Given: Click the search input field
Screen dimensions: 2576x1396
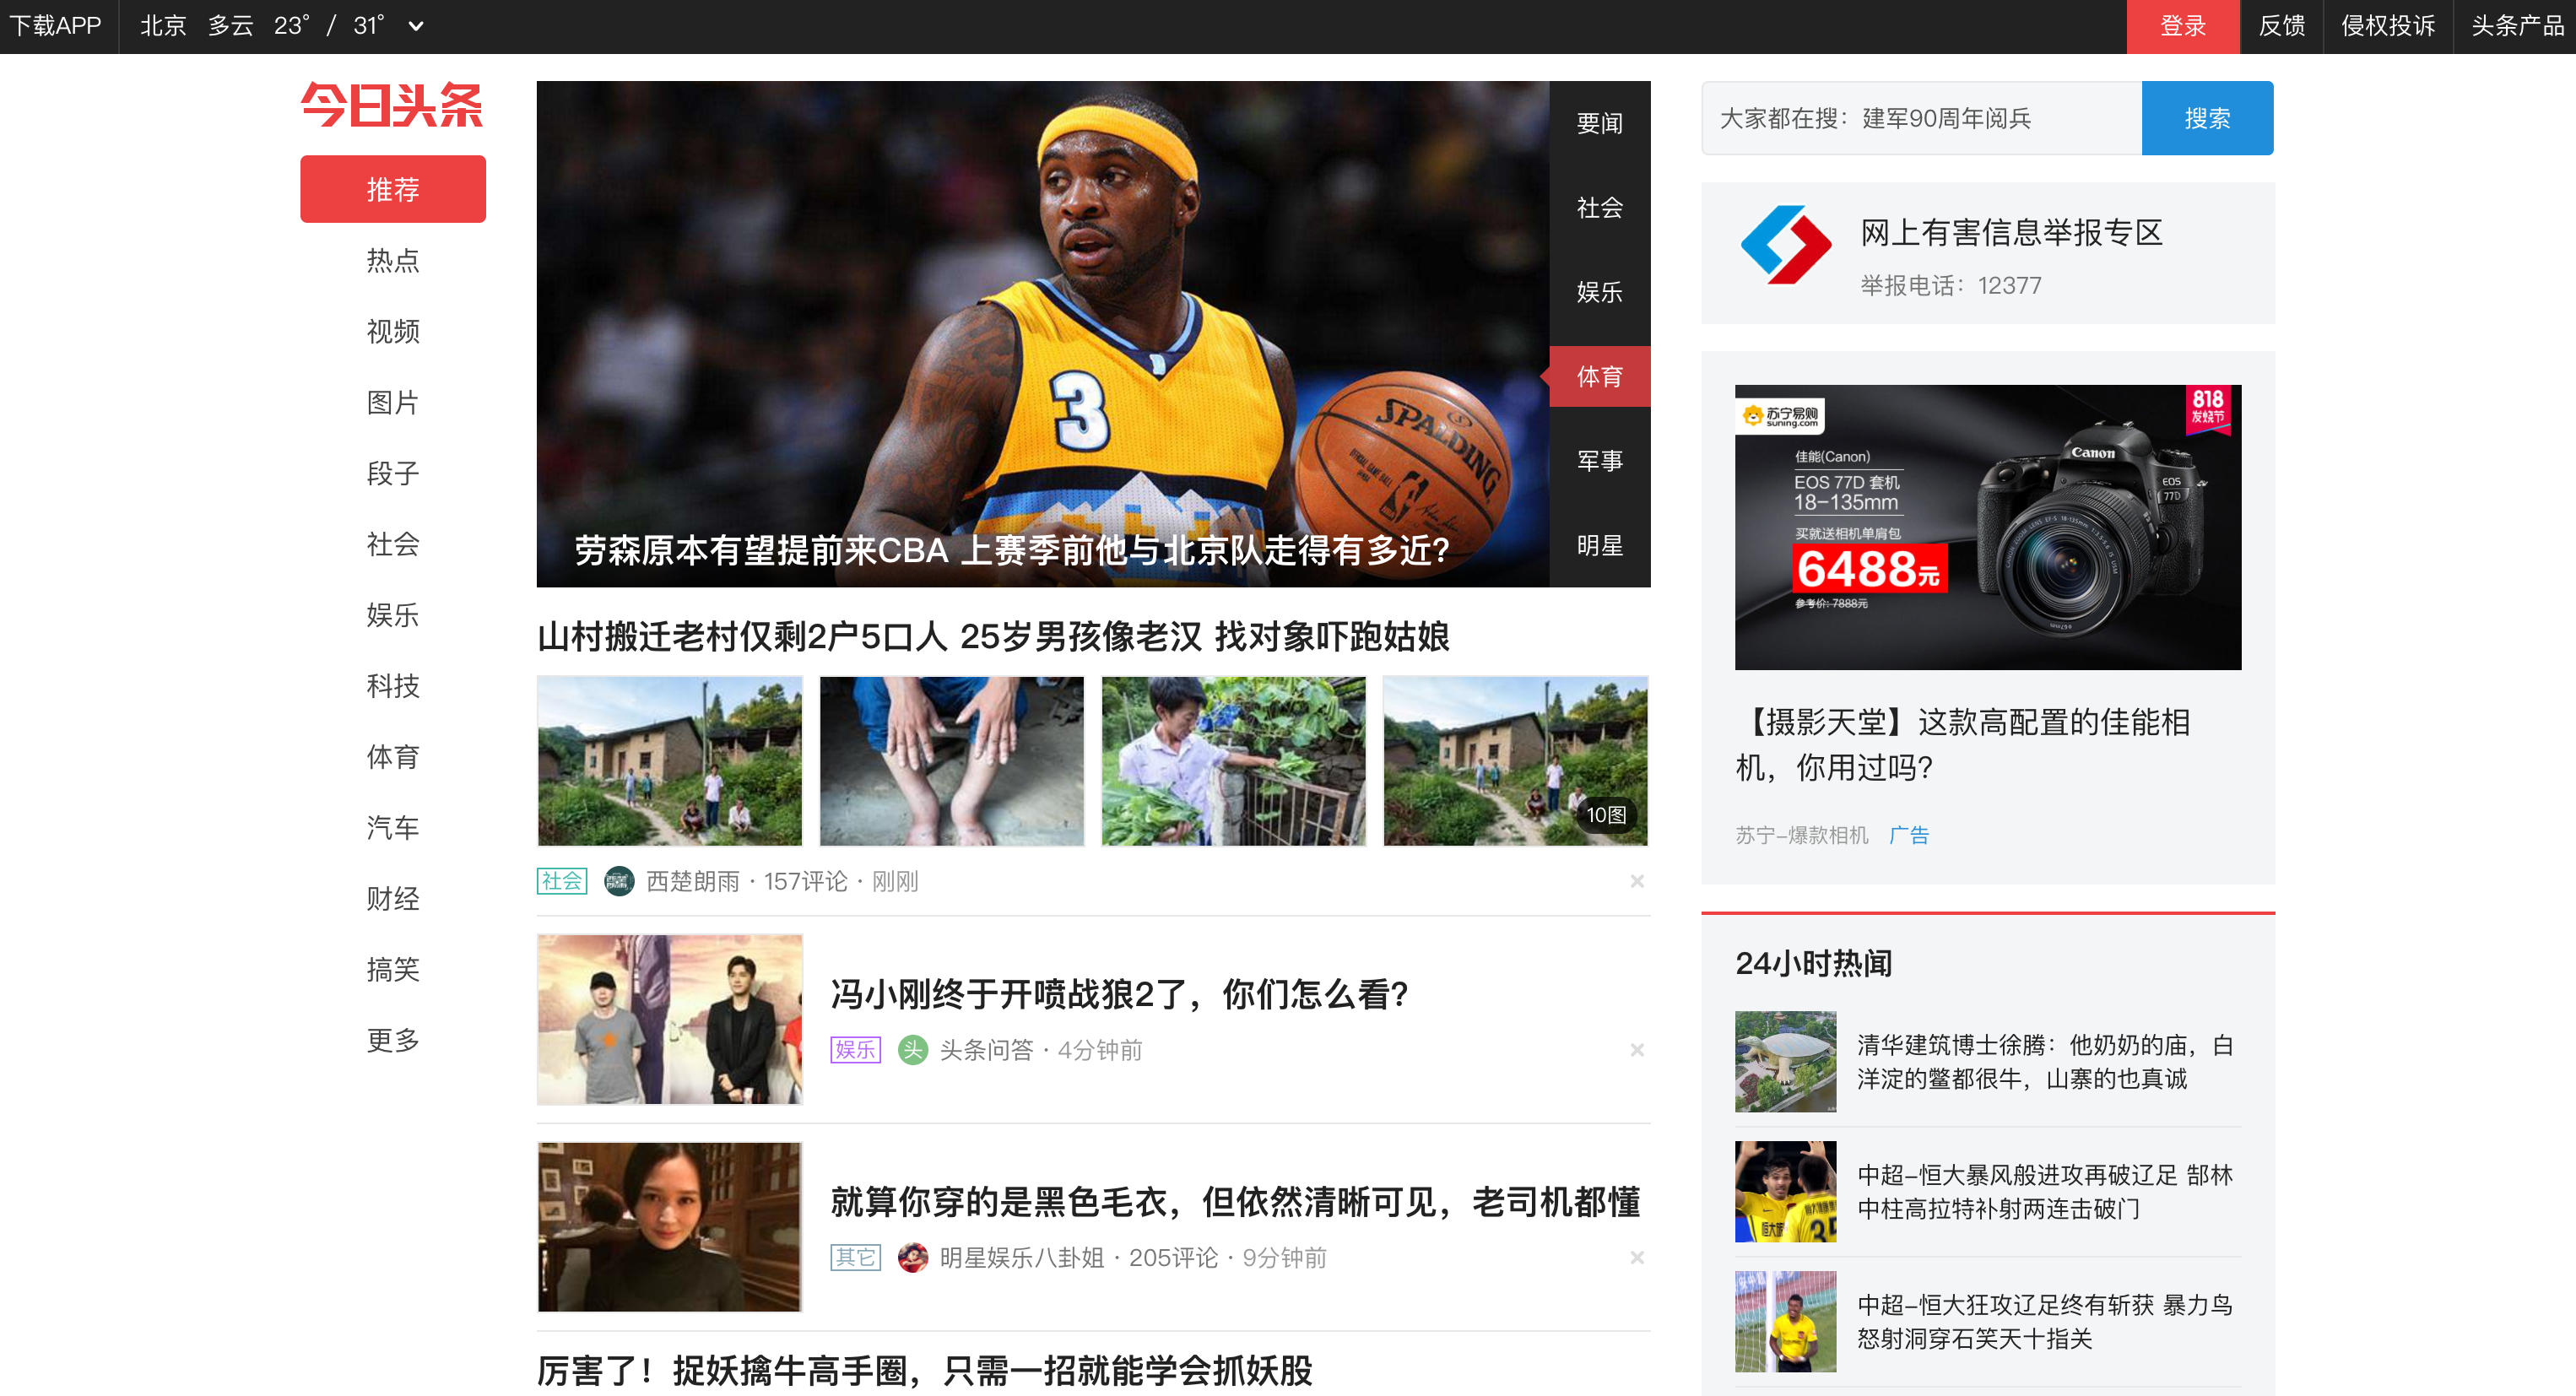Looking at the screenshot, I should point(1920,118).
